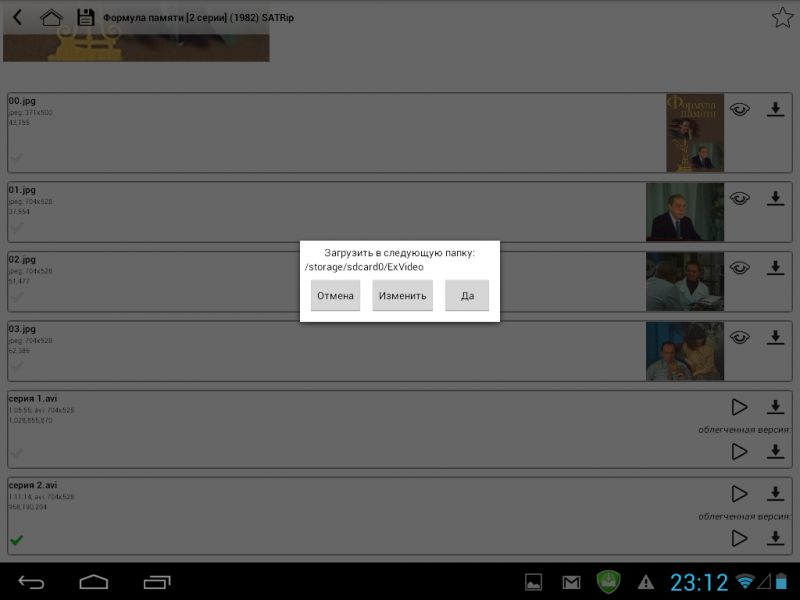Go to home via the house icon

pos(51,17)
